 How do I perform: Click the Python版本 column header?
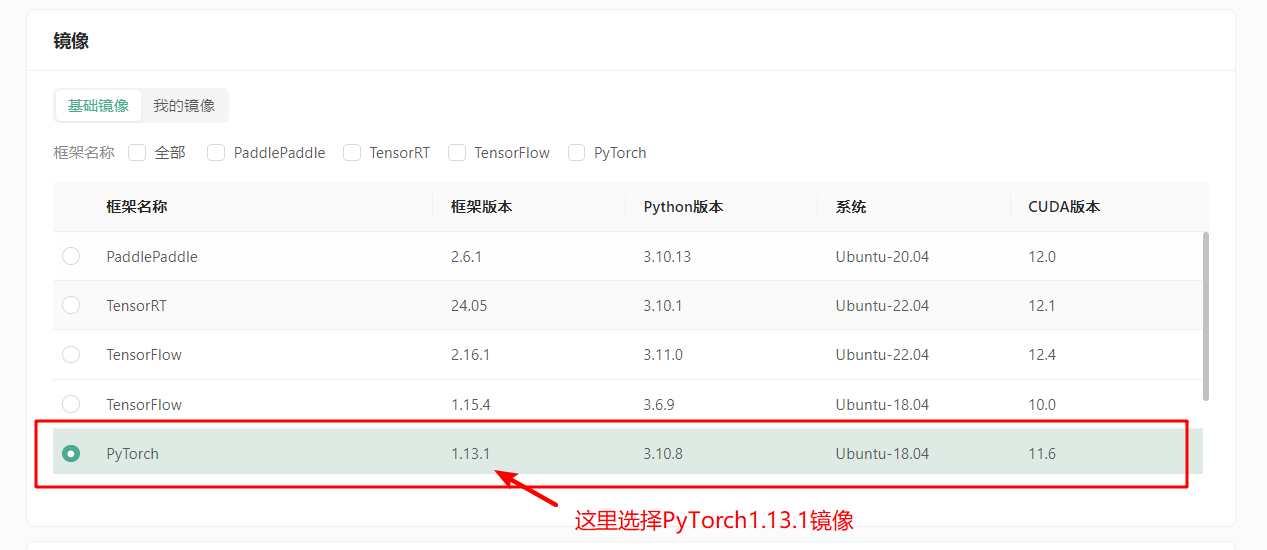coord(683,207)
